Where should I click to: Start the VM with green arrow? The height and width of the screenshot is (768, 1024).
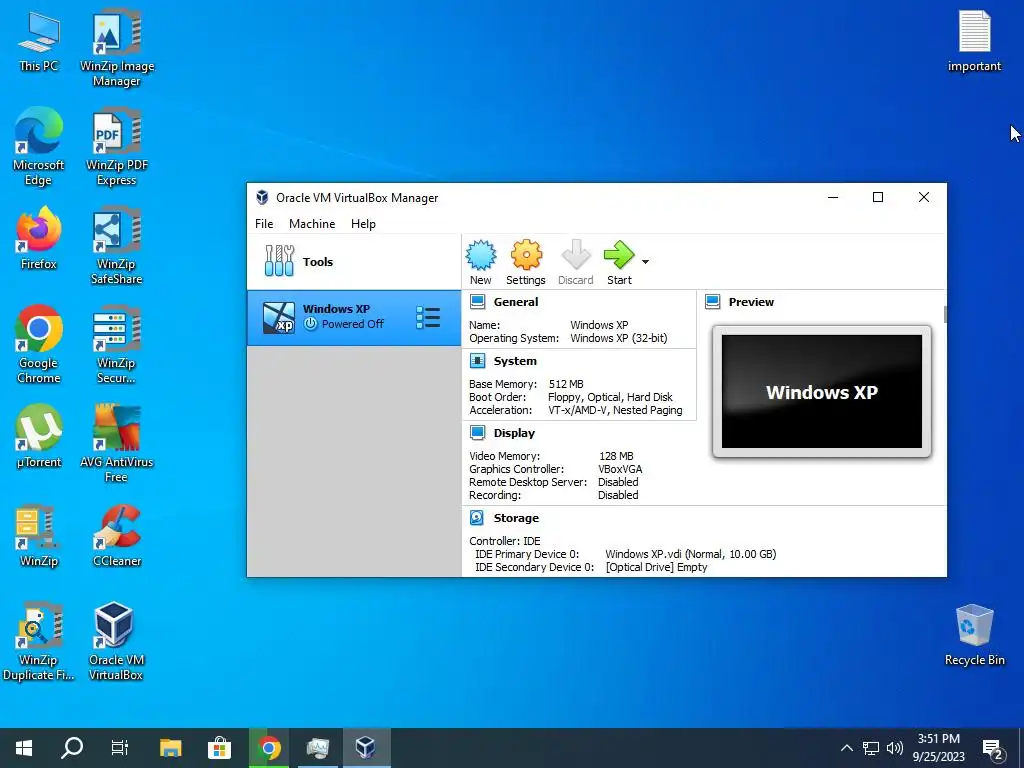coord(619,262)
